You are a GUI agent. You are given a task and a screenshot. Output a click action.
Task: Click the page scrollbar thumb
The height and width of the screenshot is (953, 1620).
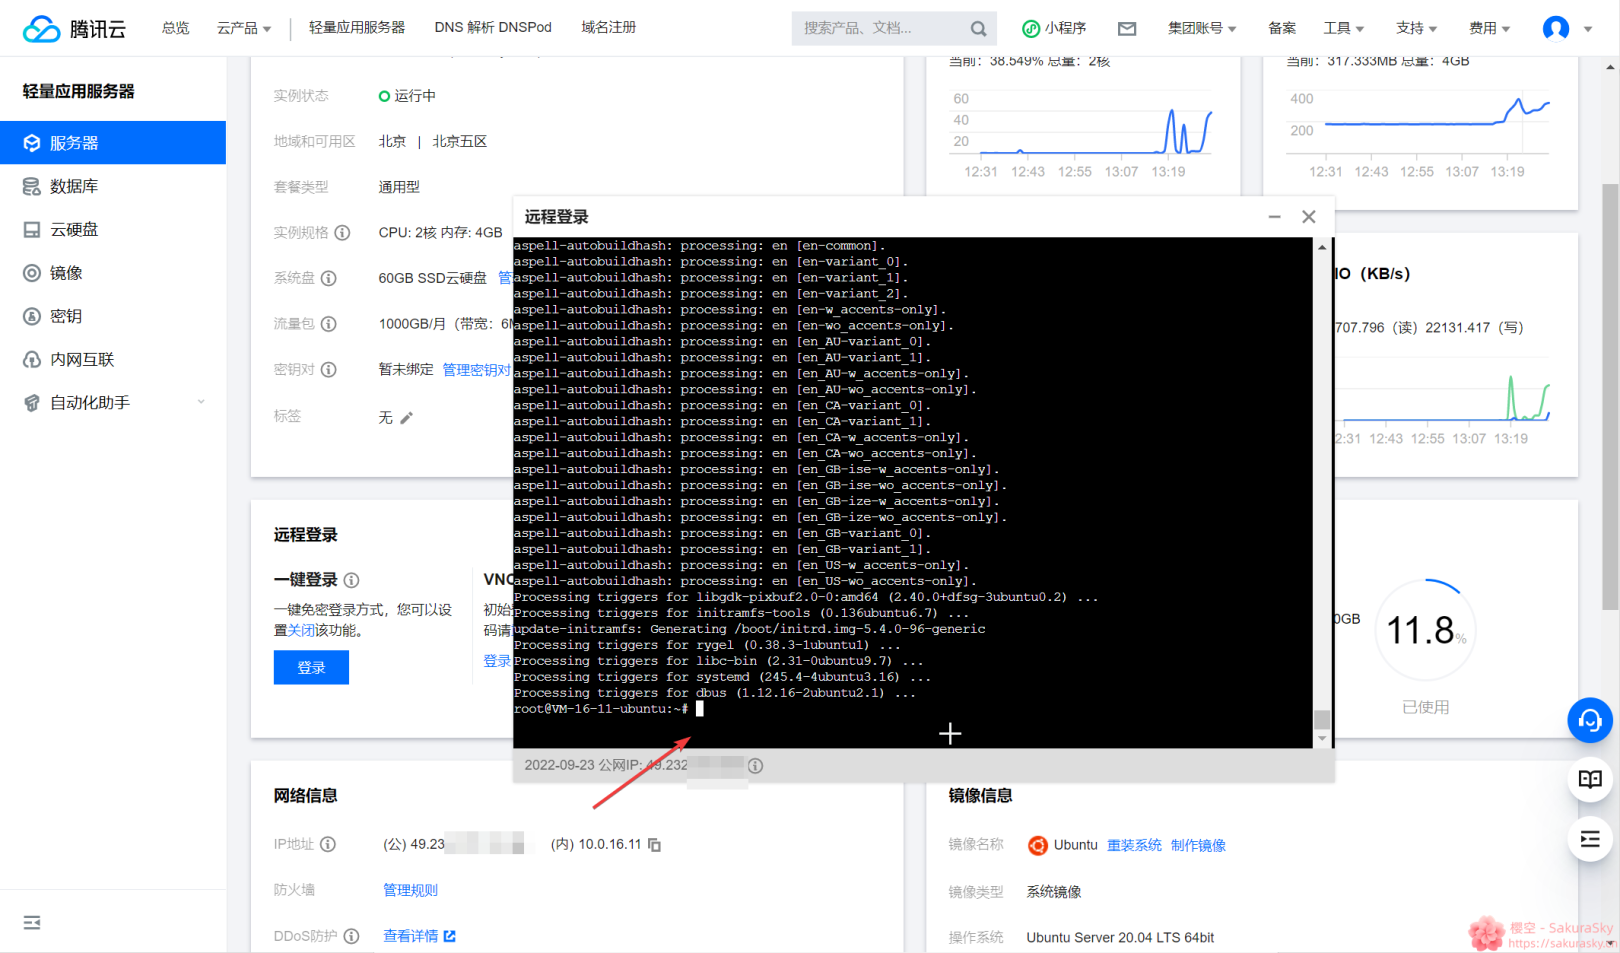(x=1610, y=395)
